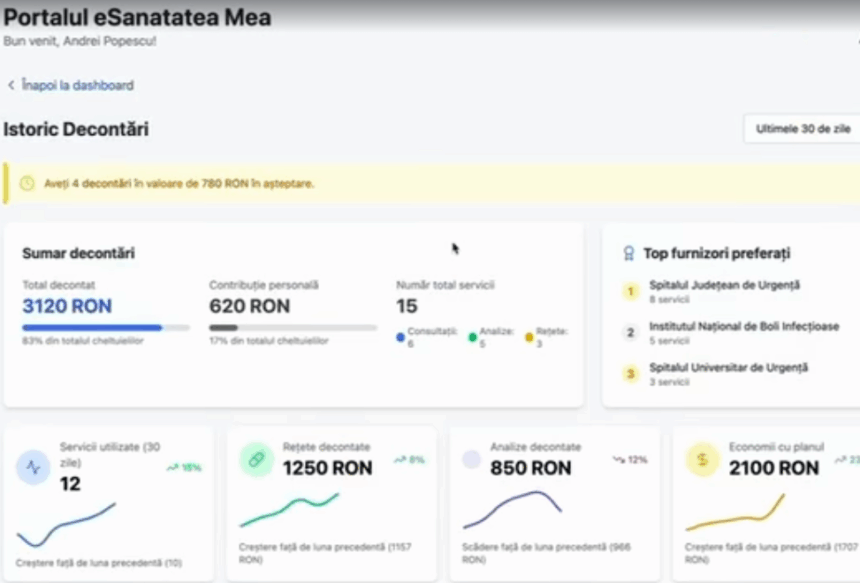Click the pill icon on Rețete decontate card
Image resolution: width=860 pixels, height=583 pixels.
(257, 460)
